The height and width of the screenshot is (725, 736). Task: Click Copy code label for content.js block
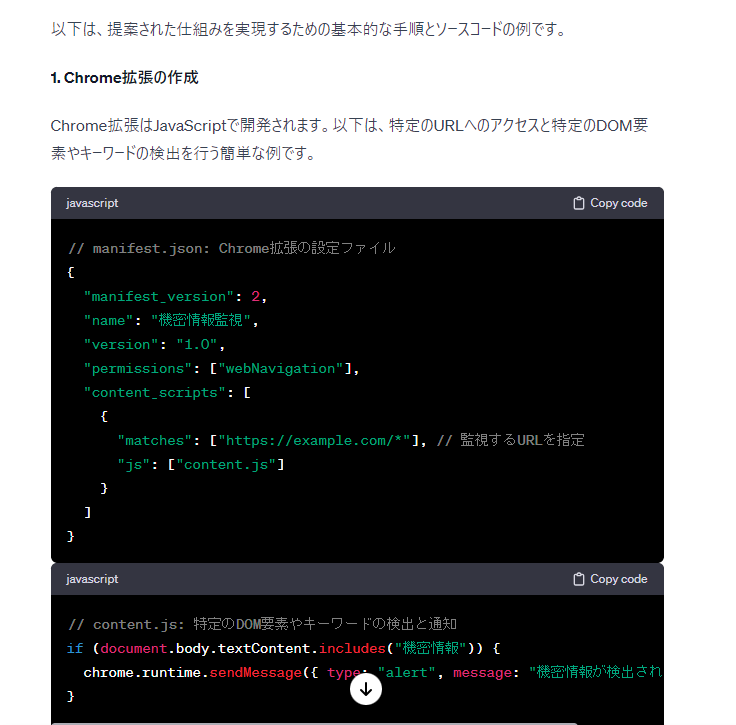(618, 579)
